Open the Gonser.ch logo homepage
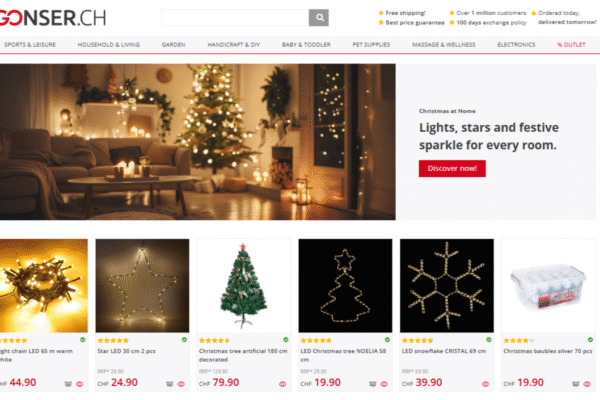 pos(53,18)
